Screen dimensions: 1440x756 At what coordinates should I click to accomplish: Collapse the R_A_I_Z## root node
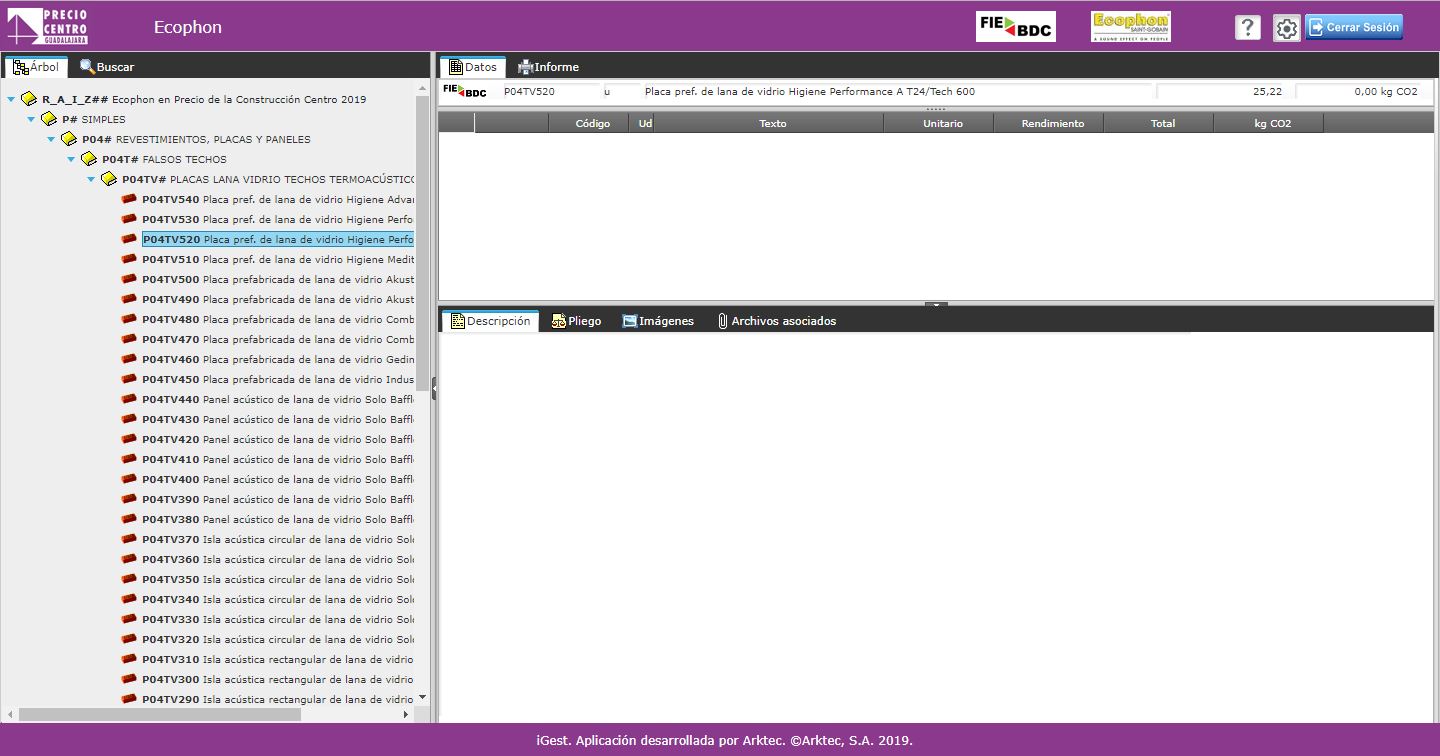(11, 99)
